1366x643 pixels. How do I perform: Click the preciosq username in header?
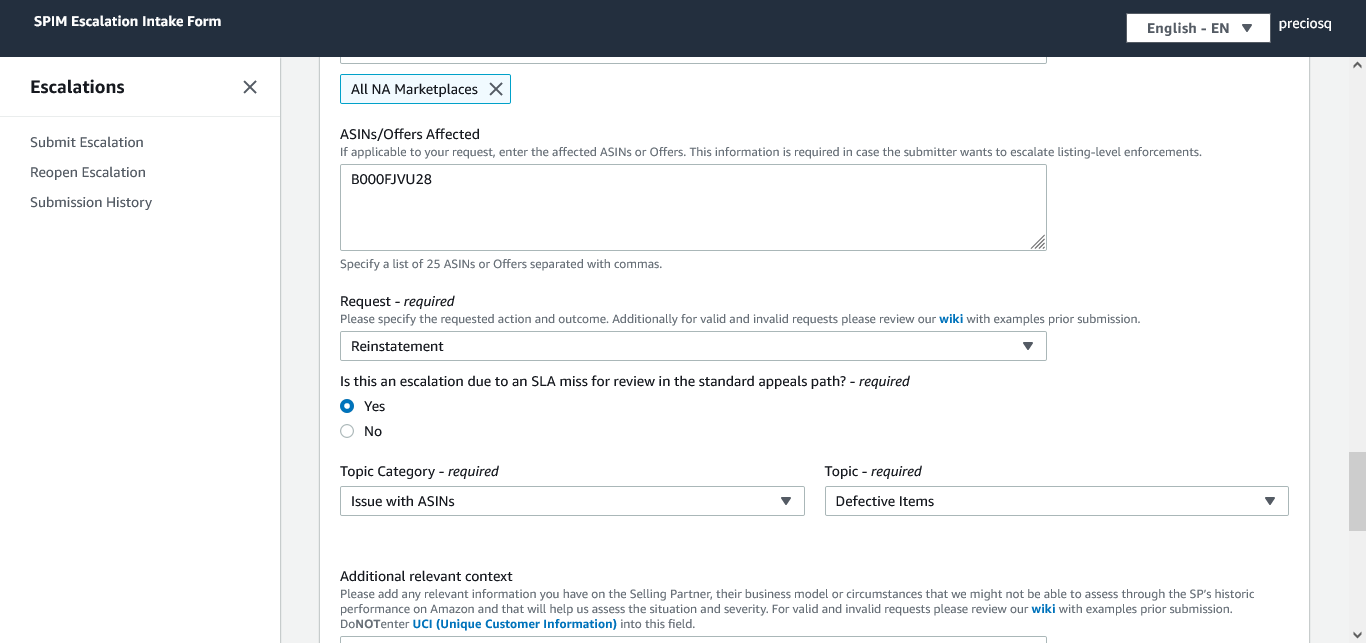pyautogui.click(x=1305, y=24)
